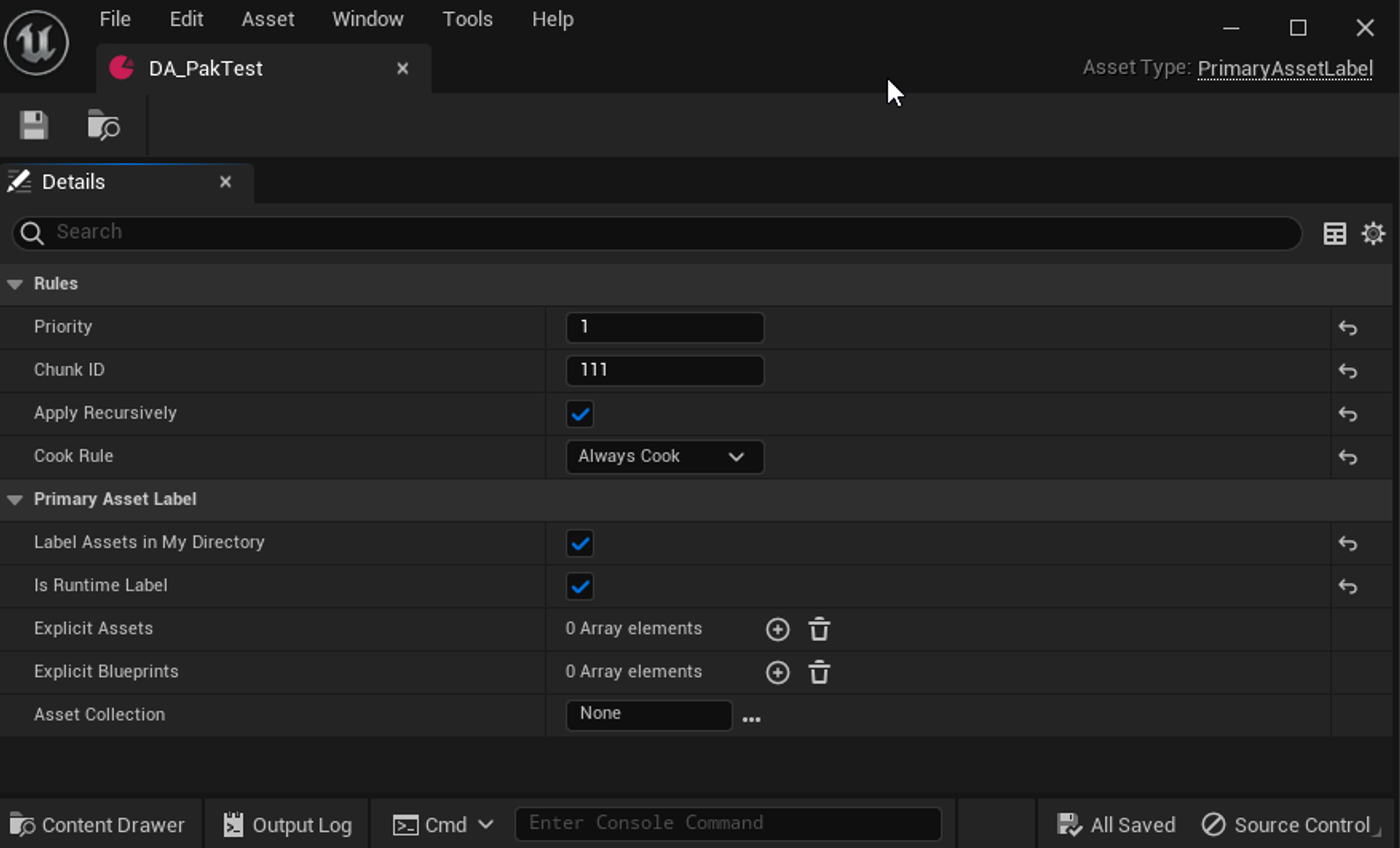Open the Cook Rule dropdown

665,457
